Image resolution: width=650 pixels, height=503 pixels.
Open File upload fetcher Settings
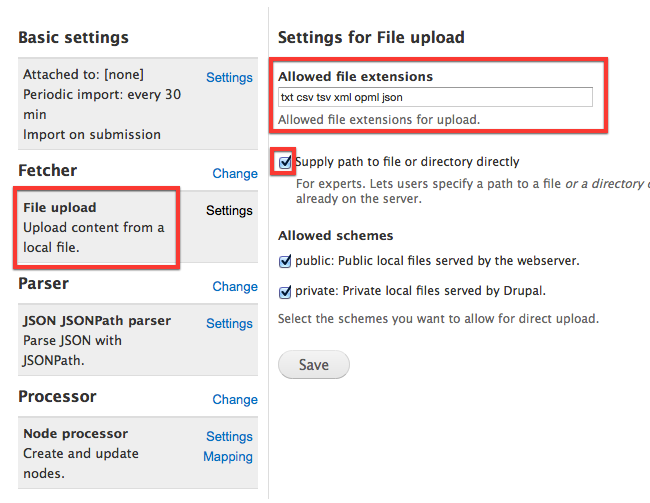pyautogui.click(x=229, y=210)
